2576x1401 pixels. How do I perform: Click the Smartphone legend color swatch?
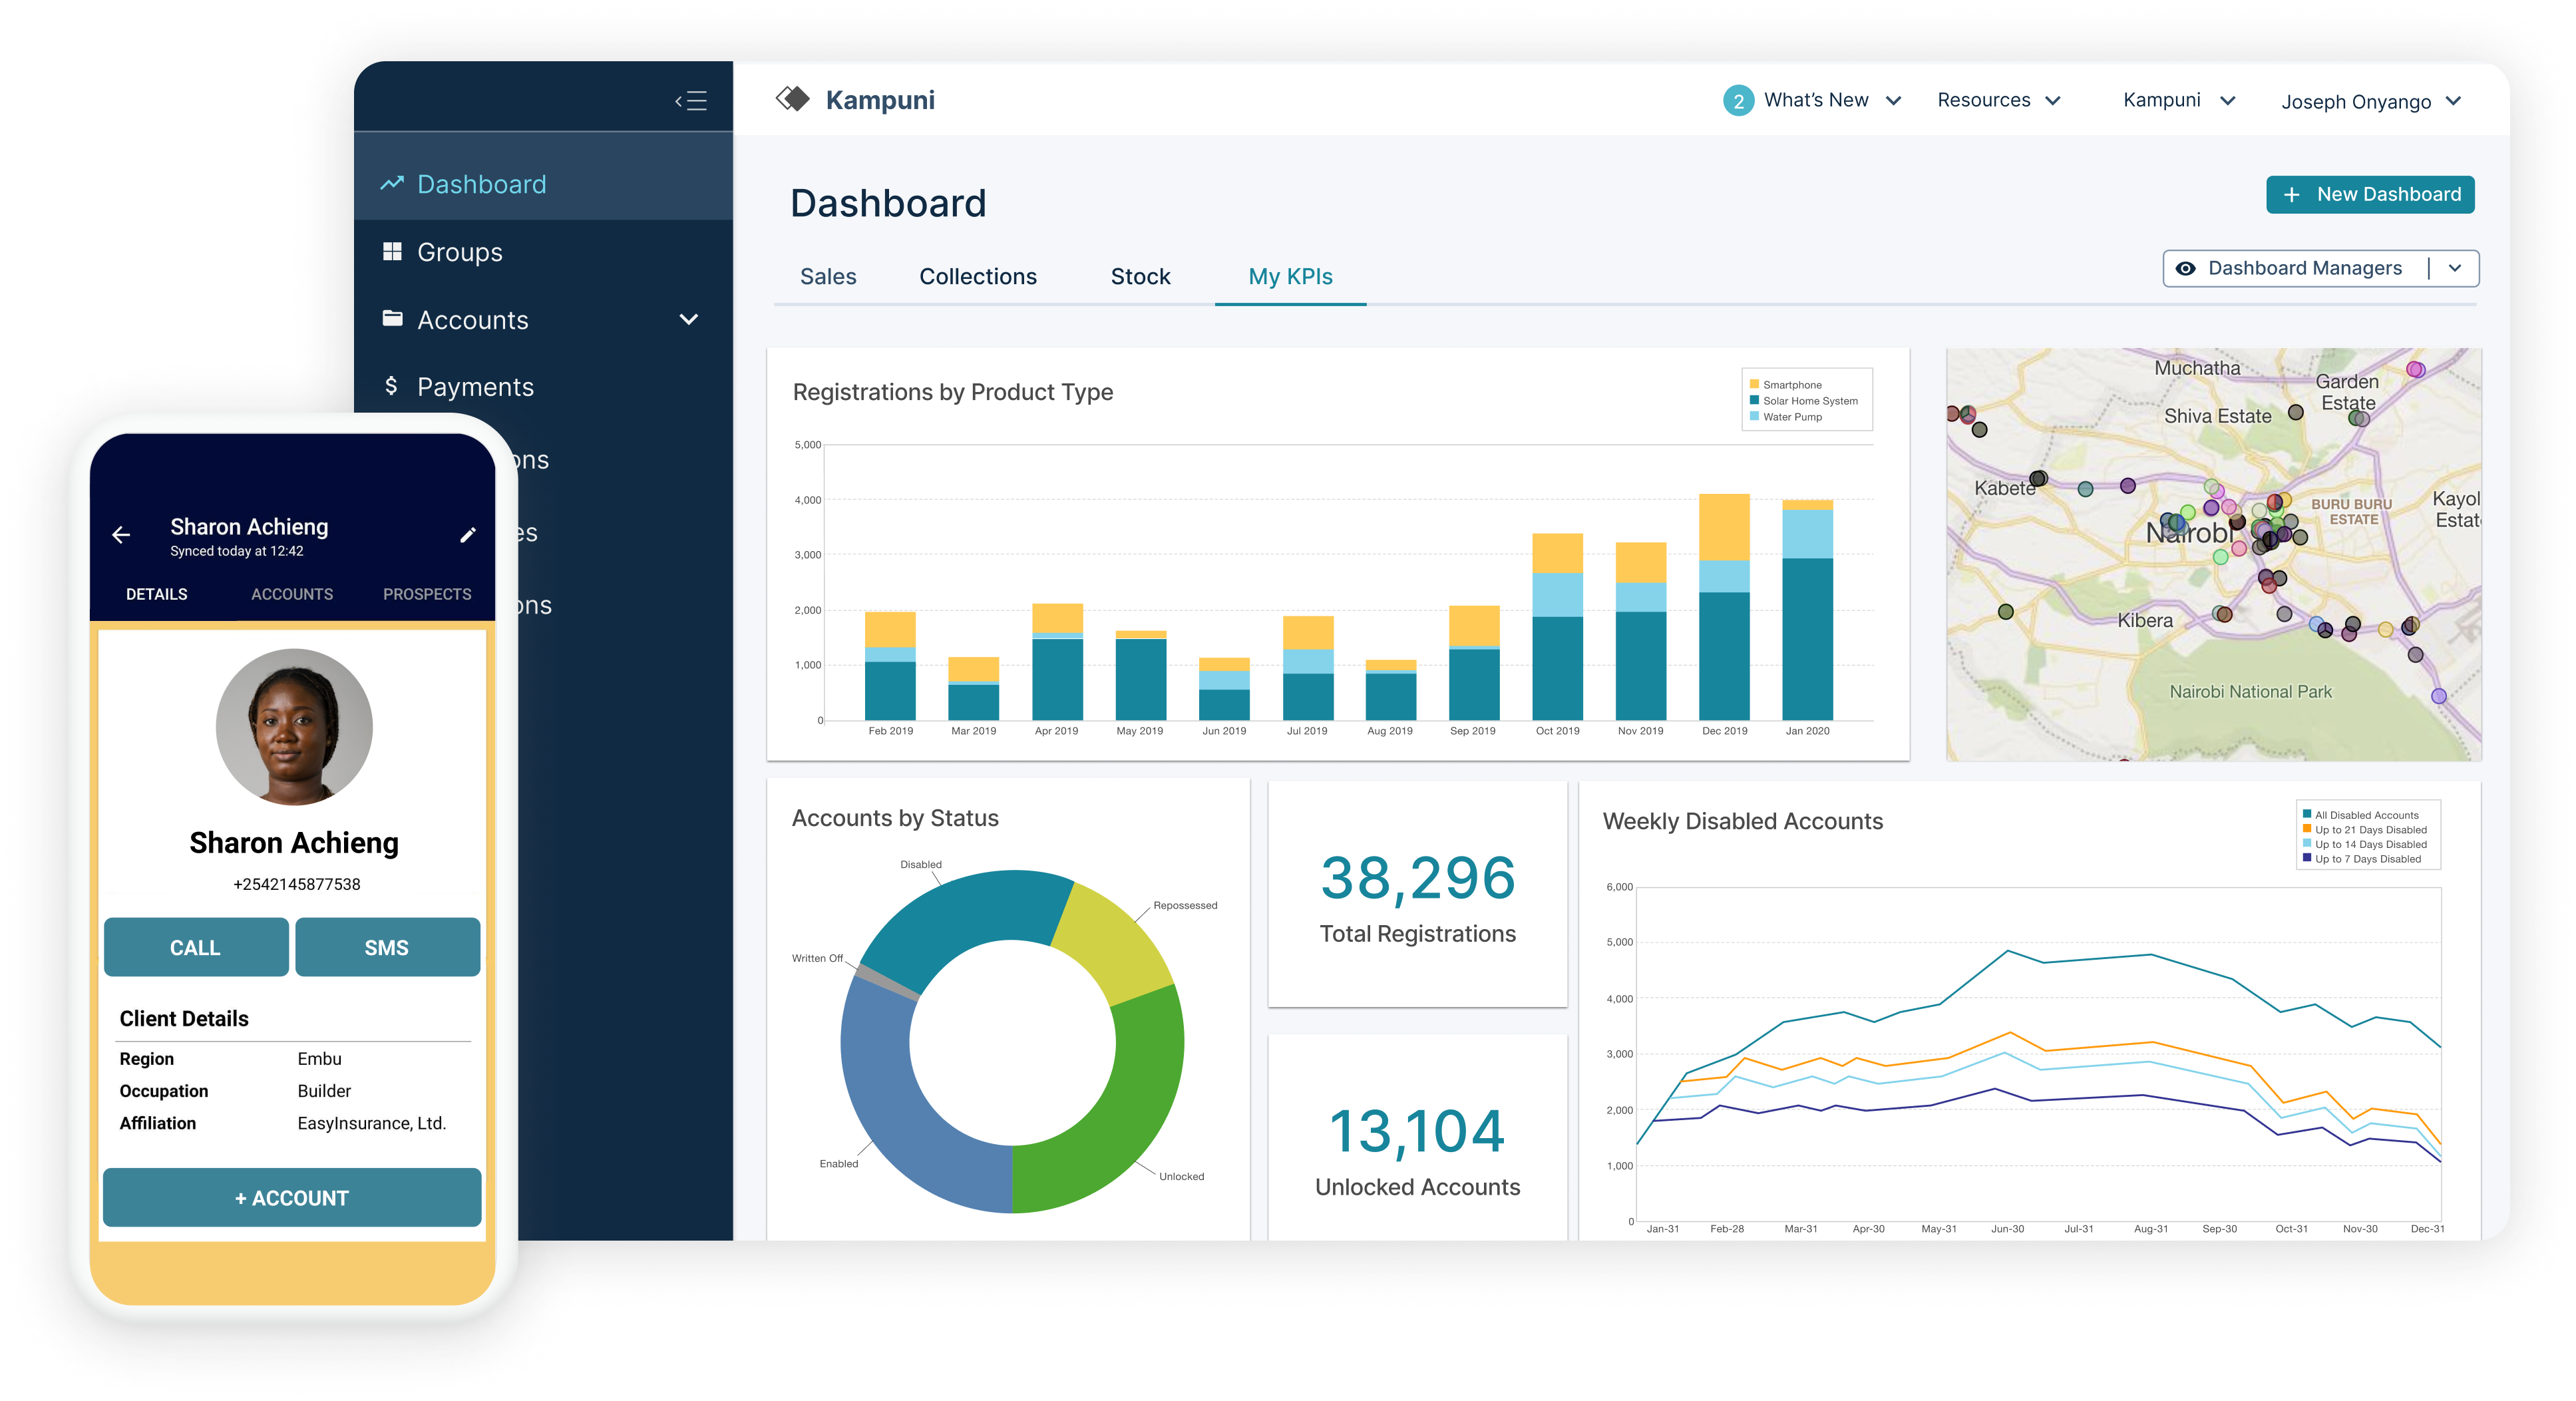click(x=1754, y=384)
